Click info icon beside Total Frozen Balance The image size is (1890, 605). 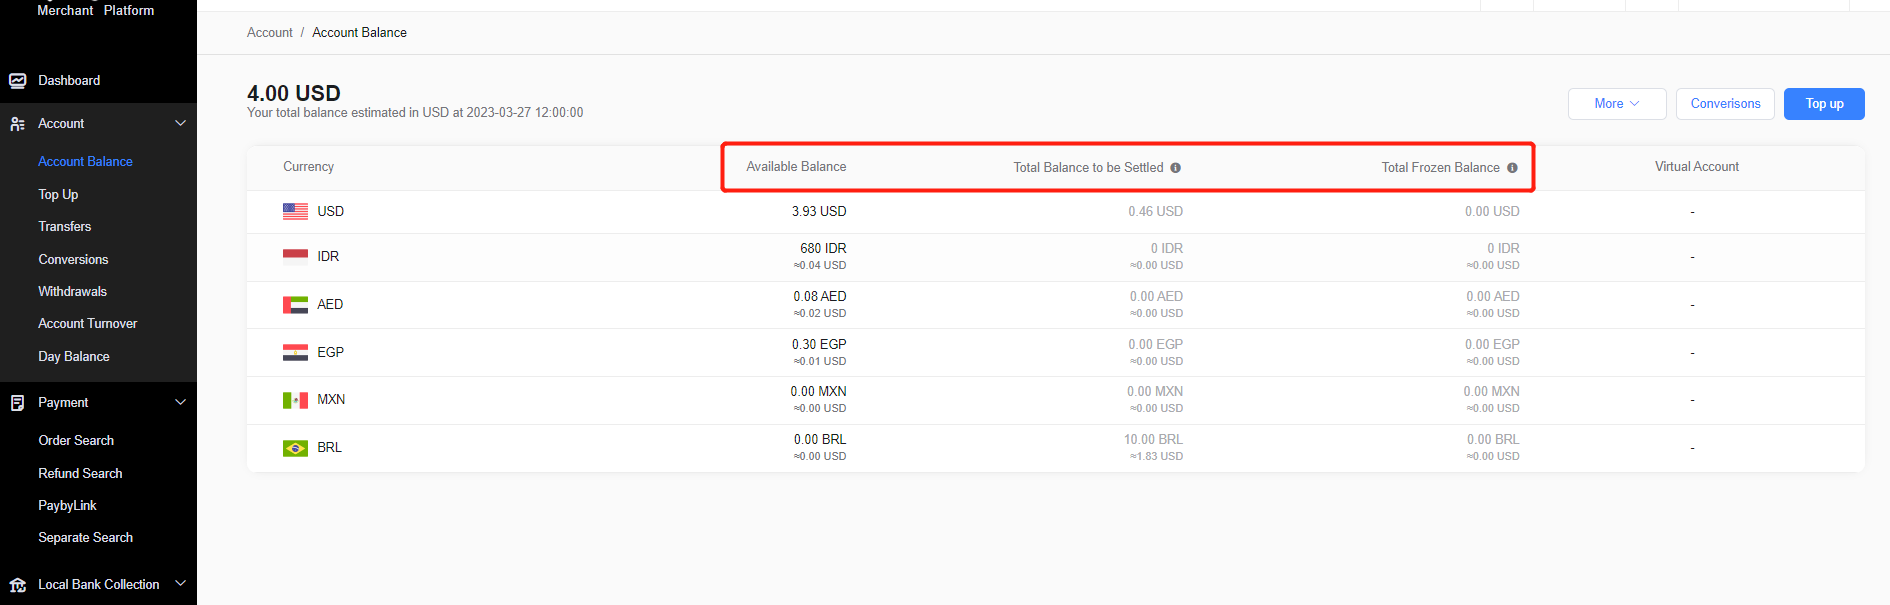pos(1512,168)
